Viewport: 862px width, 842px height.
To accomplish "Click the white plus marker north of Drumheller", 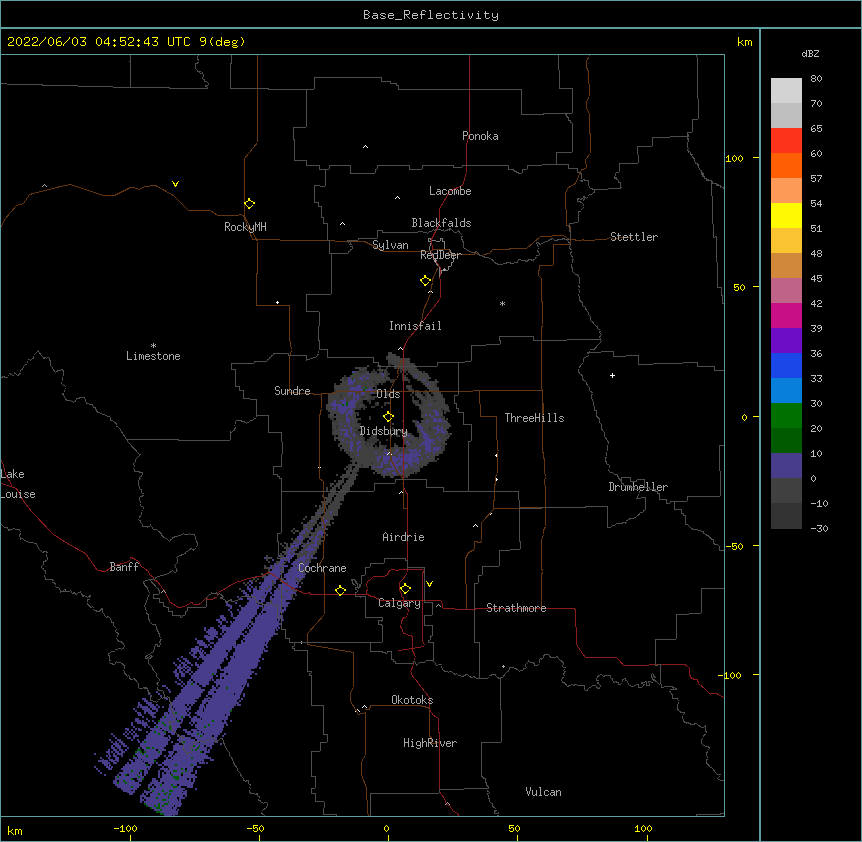I will 612,375.
